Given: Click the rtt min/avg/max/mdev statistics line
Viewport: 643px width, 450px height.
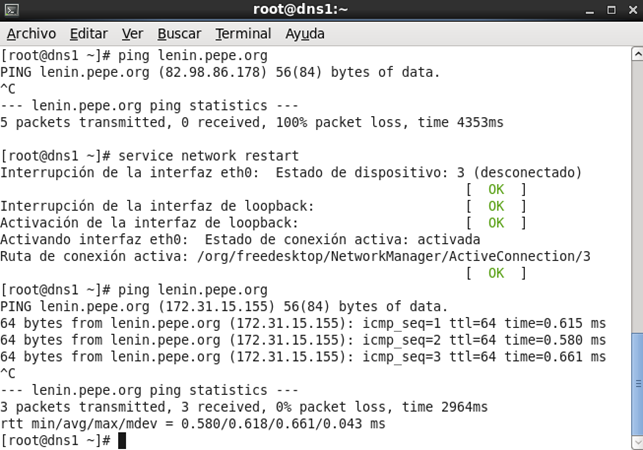Looking at the screenshot, I should 193,423.
